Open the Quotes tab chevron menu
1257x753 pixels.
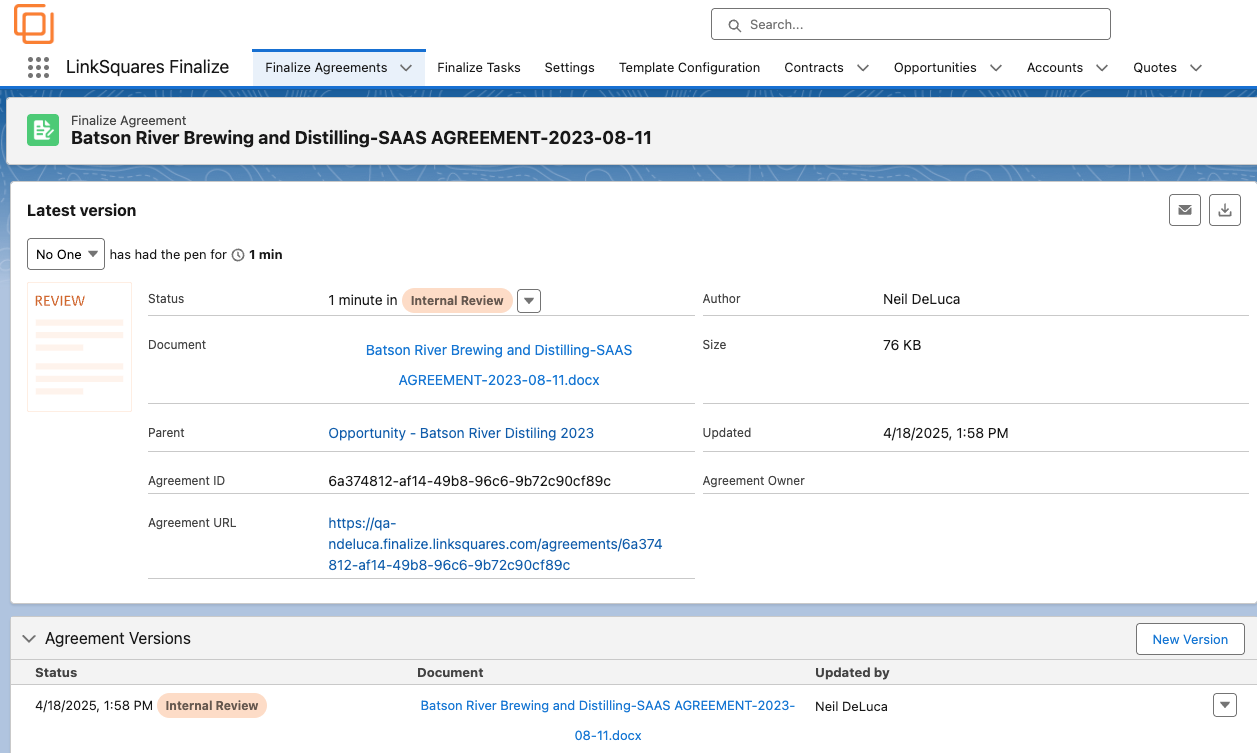coord(1194,68)
